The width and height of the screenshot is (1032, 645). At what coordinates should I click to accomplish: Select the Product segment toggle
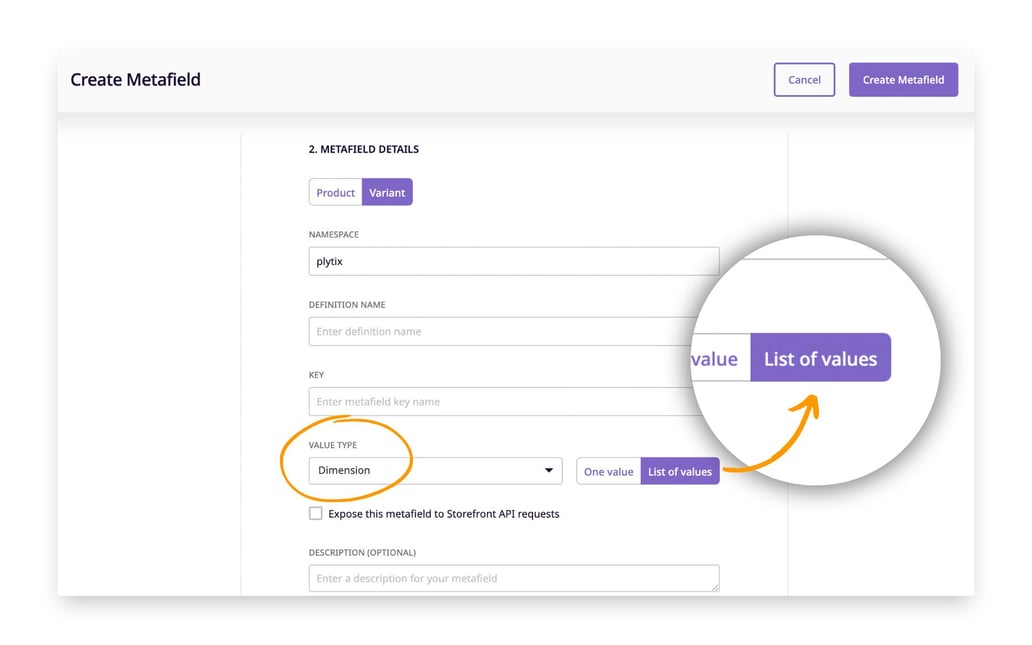[x=336, y=192]
